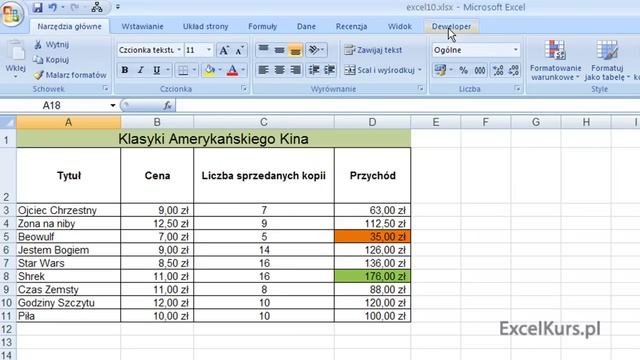Image resolution: width=640 pixels, height=360 pixels.
Task: Open the Wyrównanie alignment dialog launcher
Action: 420,89
